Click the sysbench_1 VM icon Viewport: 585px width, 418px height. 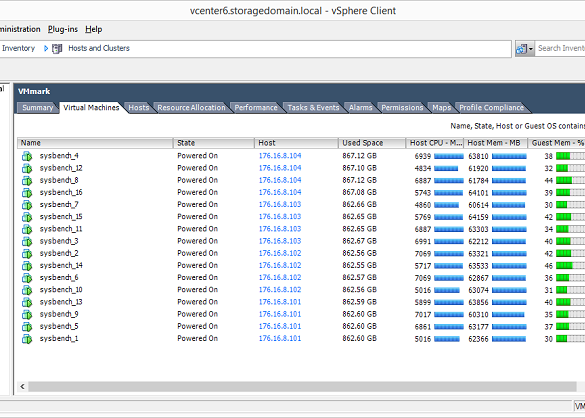[x=27, y=339]
